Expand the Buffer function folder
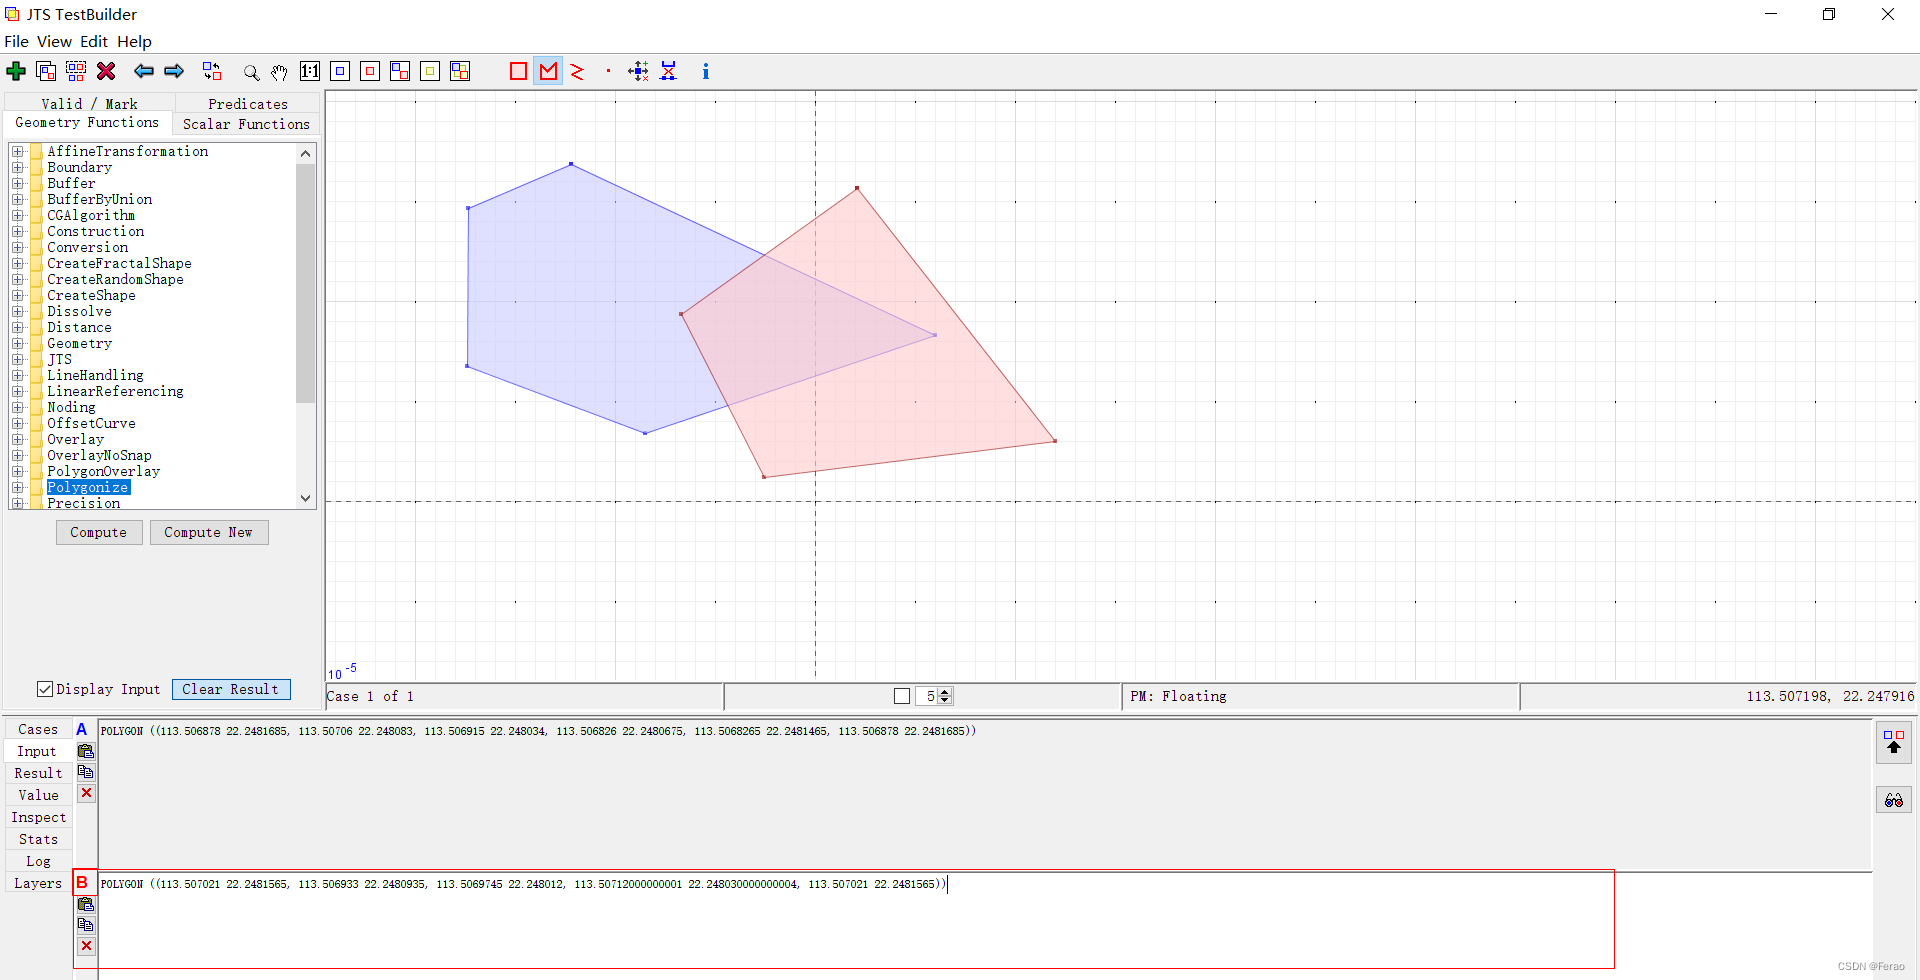The height and width of the screenshot is (980, 1920). pos(18,183)
